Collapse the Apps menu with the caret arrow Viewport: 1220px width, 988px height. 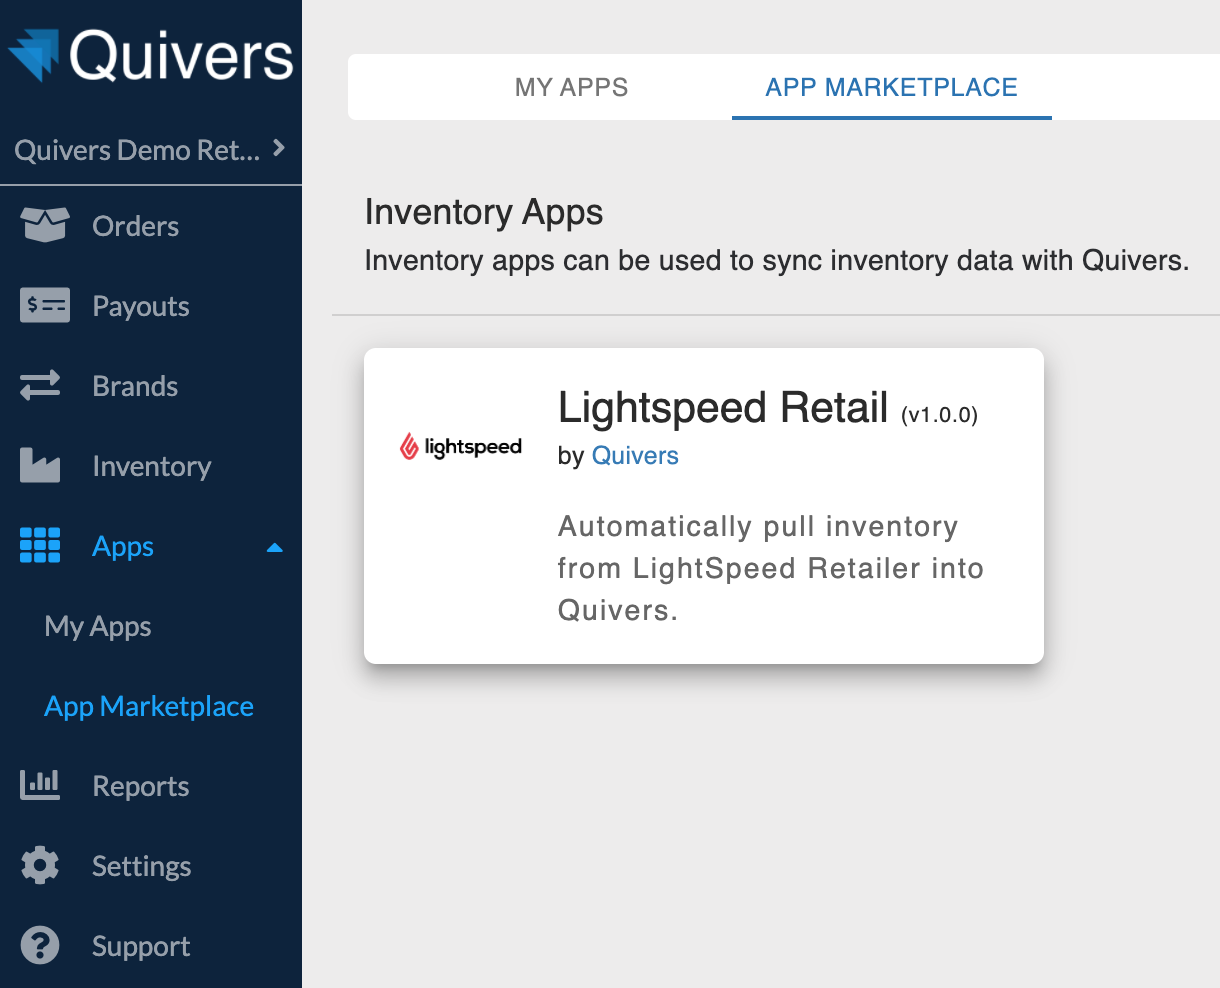point(275,548)
